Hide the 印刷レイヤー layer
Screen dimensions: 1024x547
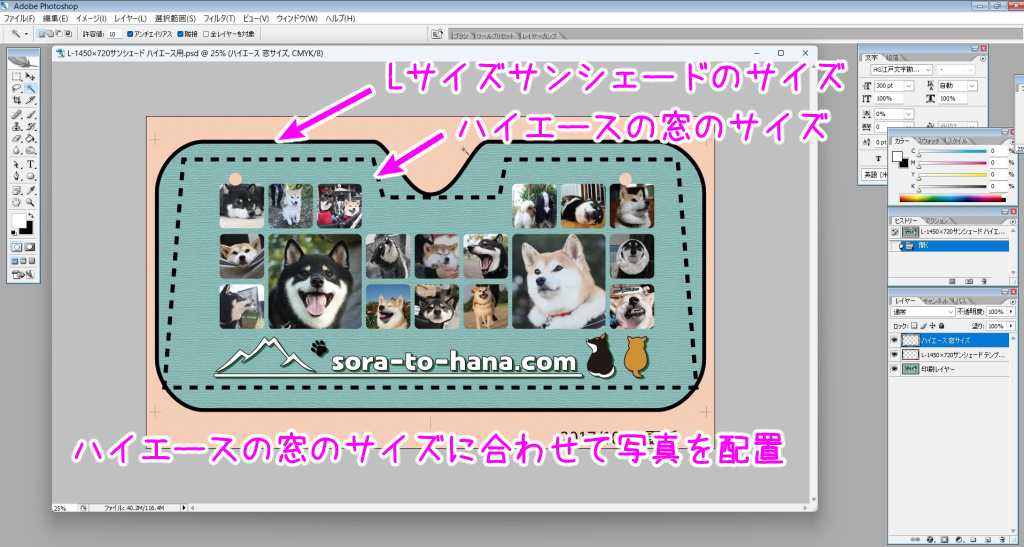tap(894, 368)
